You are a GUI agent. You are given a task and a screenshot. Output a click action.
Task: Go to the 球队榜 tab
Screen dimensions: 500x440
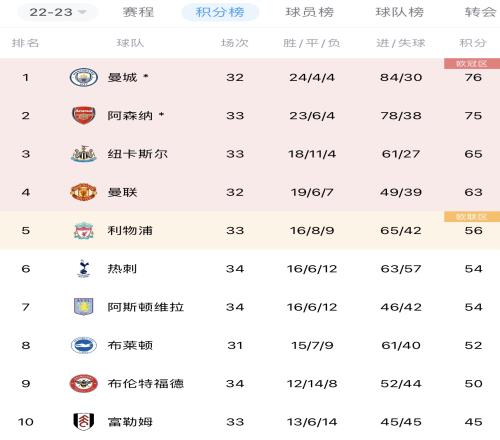pyautogui.click(x=400, y=12)
